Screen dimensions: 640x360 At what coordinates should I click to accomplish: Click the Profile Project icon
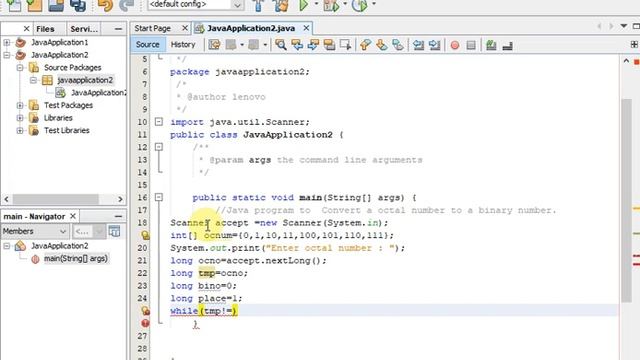pos(359,5)
